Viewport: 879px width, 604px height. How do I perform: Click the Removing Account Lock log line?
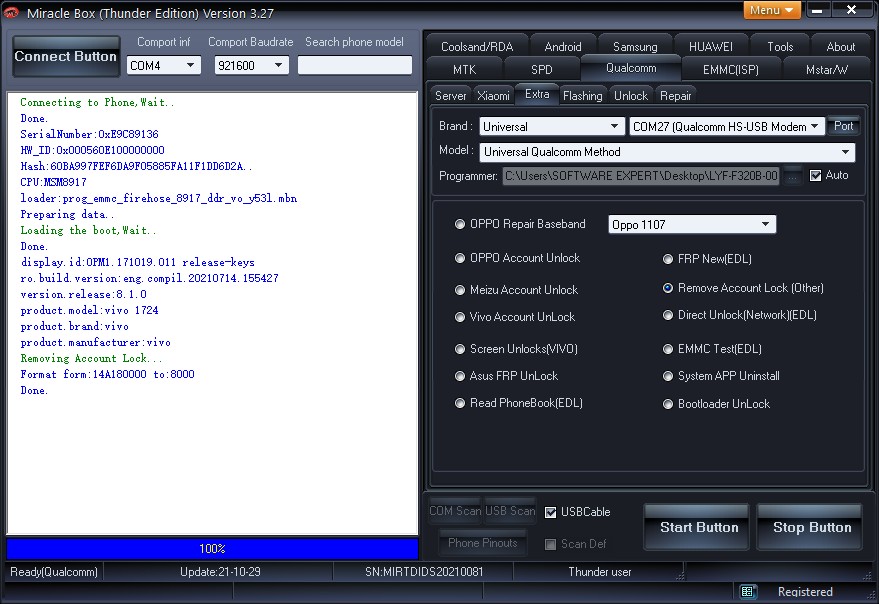click(91, 358)
